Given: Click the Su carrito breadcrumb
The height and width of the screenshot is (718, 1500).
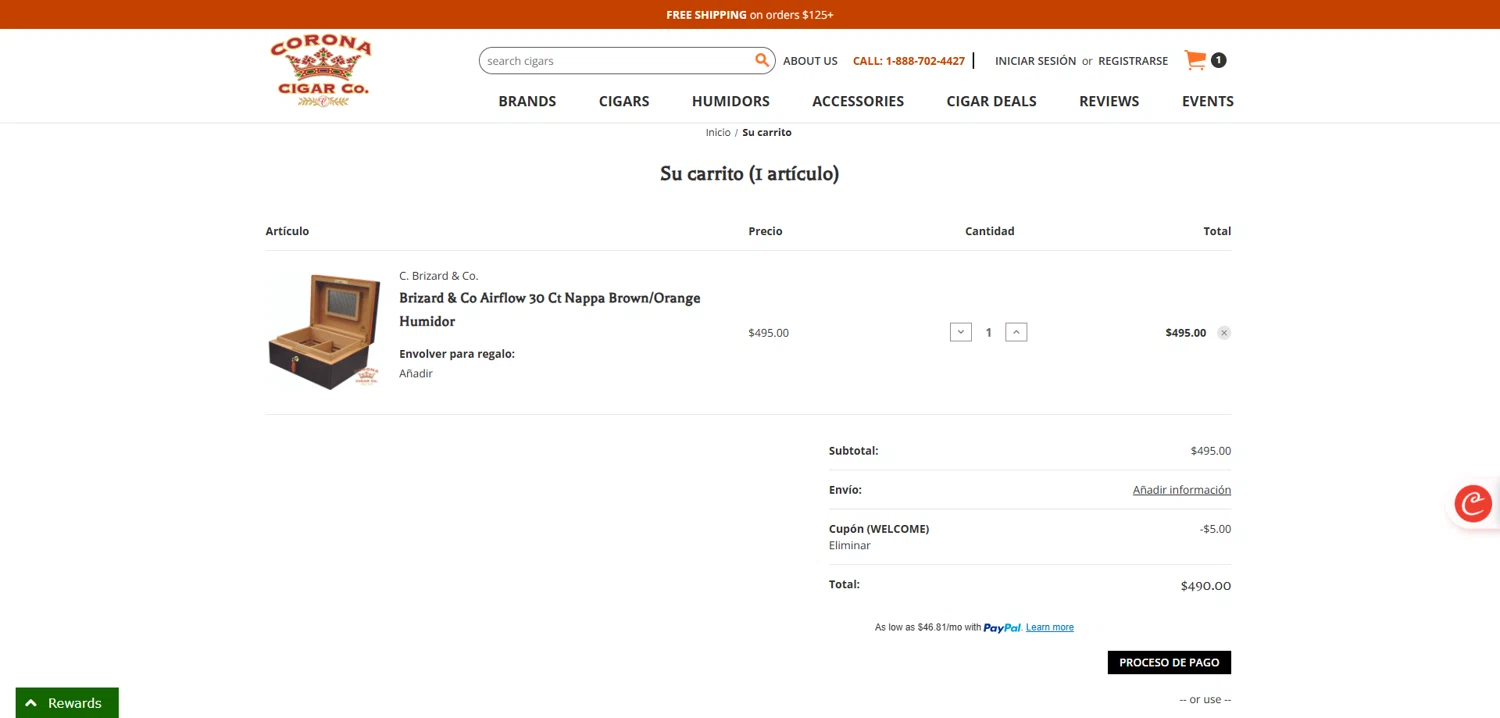Looking at the screenshot, I should coord(767,132).
